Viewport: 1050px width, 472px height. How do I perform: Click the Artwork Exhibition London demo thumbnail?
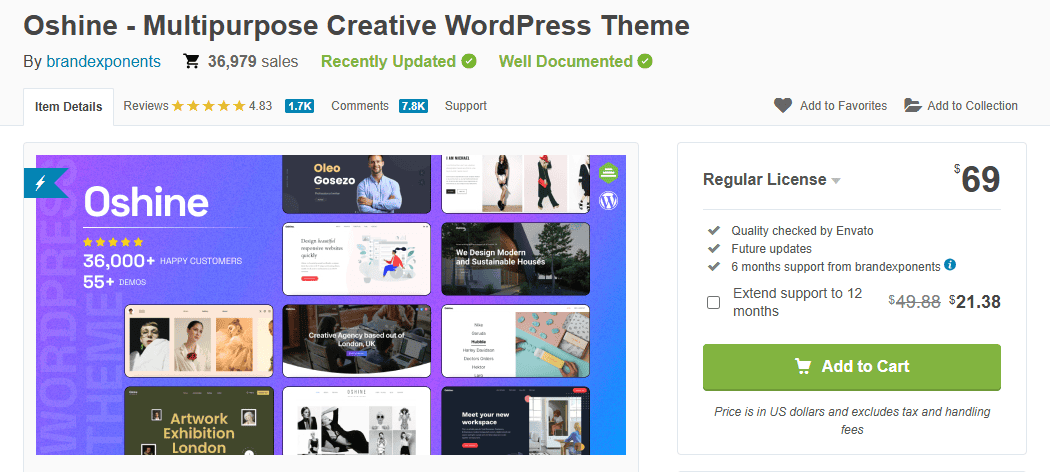199,420
